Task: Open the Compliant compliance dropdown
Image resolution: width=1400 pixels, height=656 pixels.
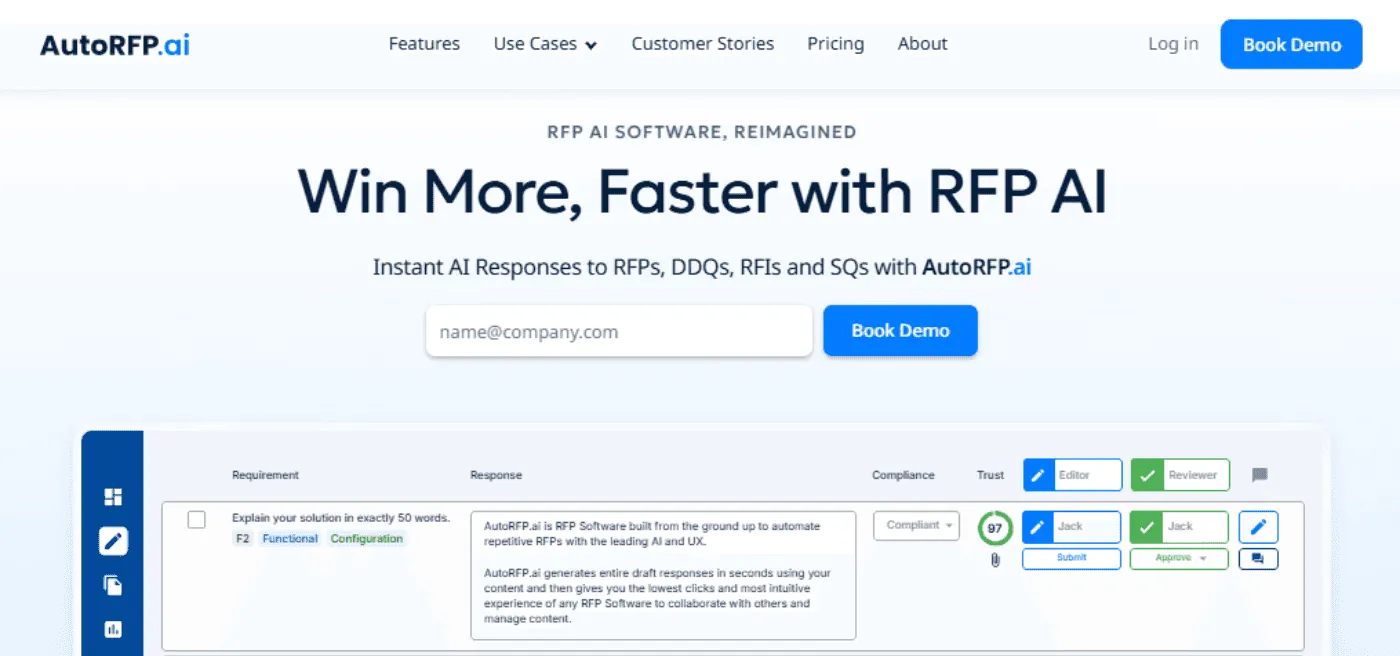Action: pos(917,525)
